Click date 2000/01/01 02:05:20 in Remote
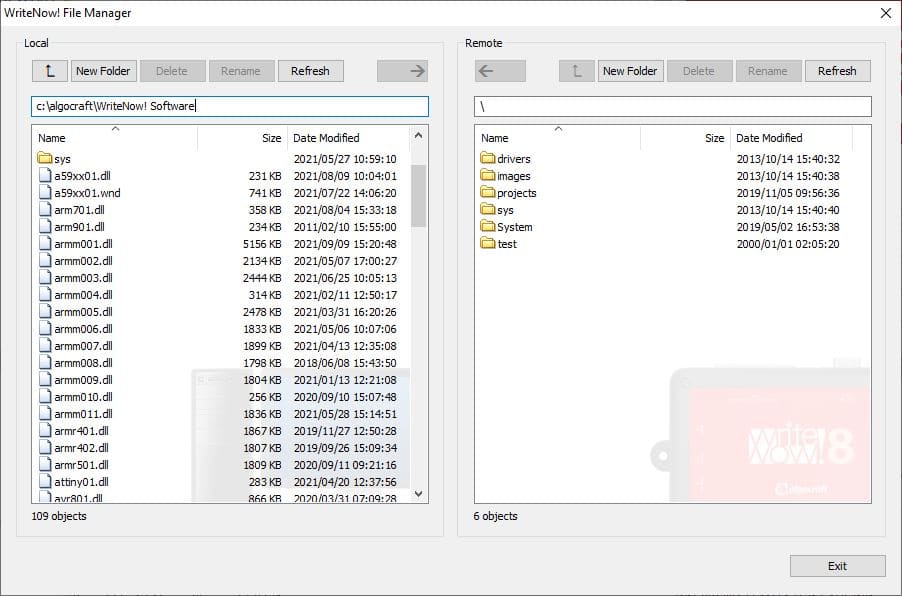This screenshot has height=596, width=902. click(x=788, y=244)
